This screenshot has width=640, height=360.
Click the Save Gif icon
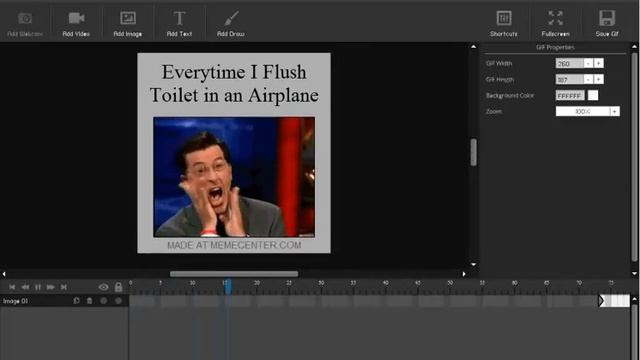tap(607, 24)
